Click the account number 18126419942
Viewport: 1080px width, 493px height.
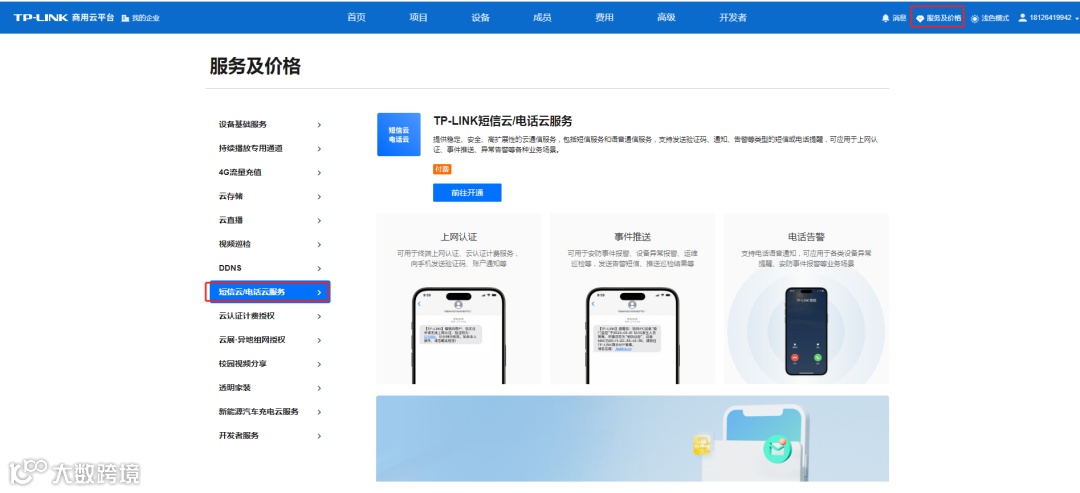pos(1050,19)
